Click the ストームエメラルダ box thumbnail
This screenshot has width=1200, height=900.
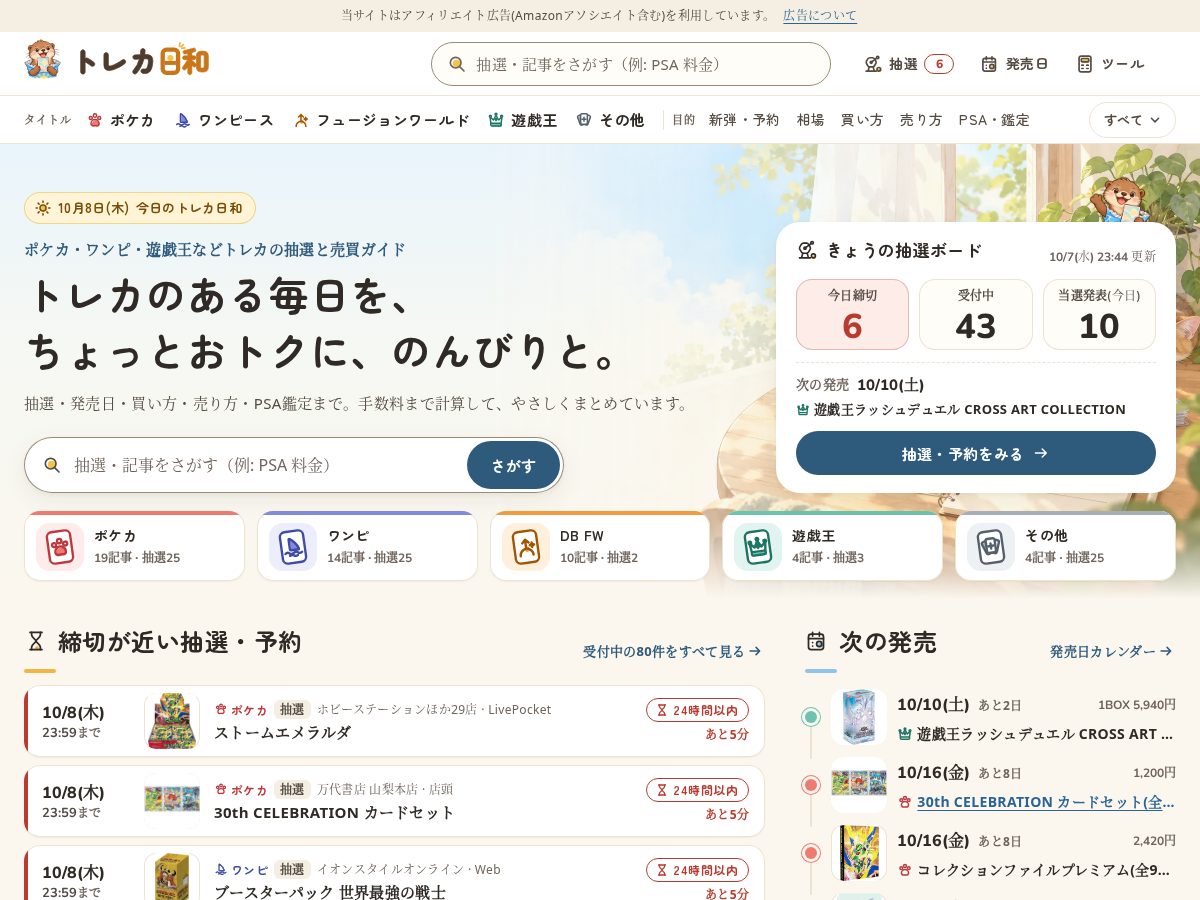pyautogui.click(x=172, y=721)
